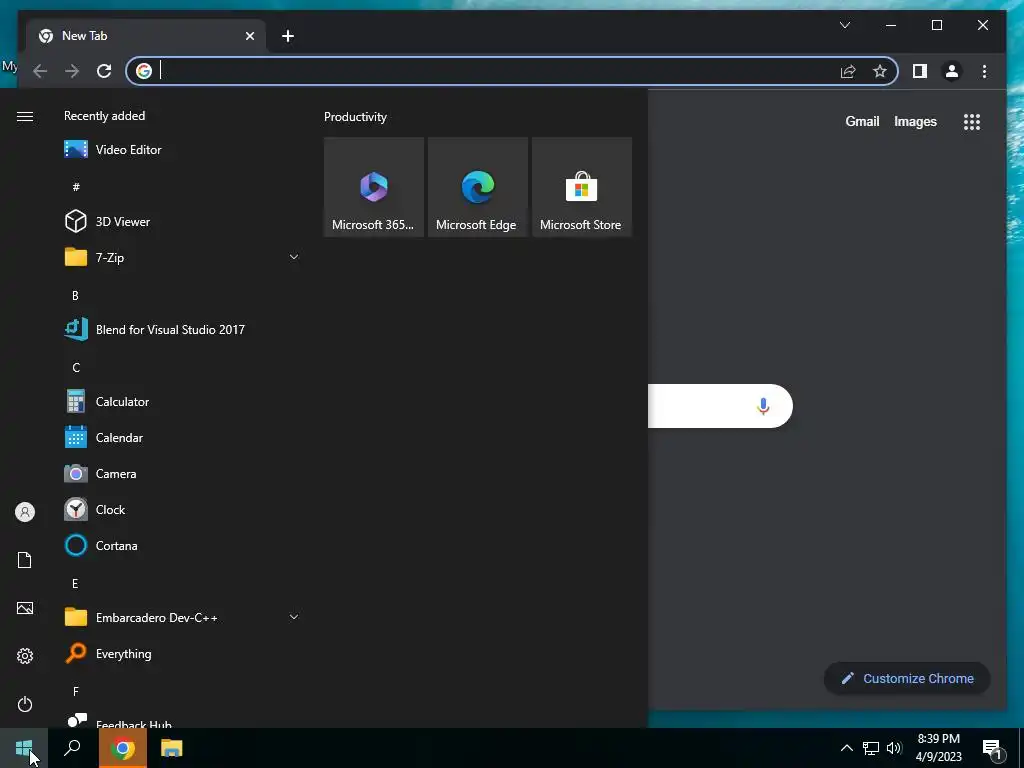Image resolution: width=1024 pixels, height=768 pixels.
Task: Click the letter E section header
Action: tap(75, 583)
